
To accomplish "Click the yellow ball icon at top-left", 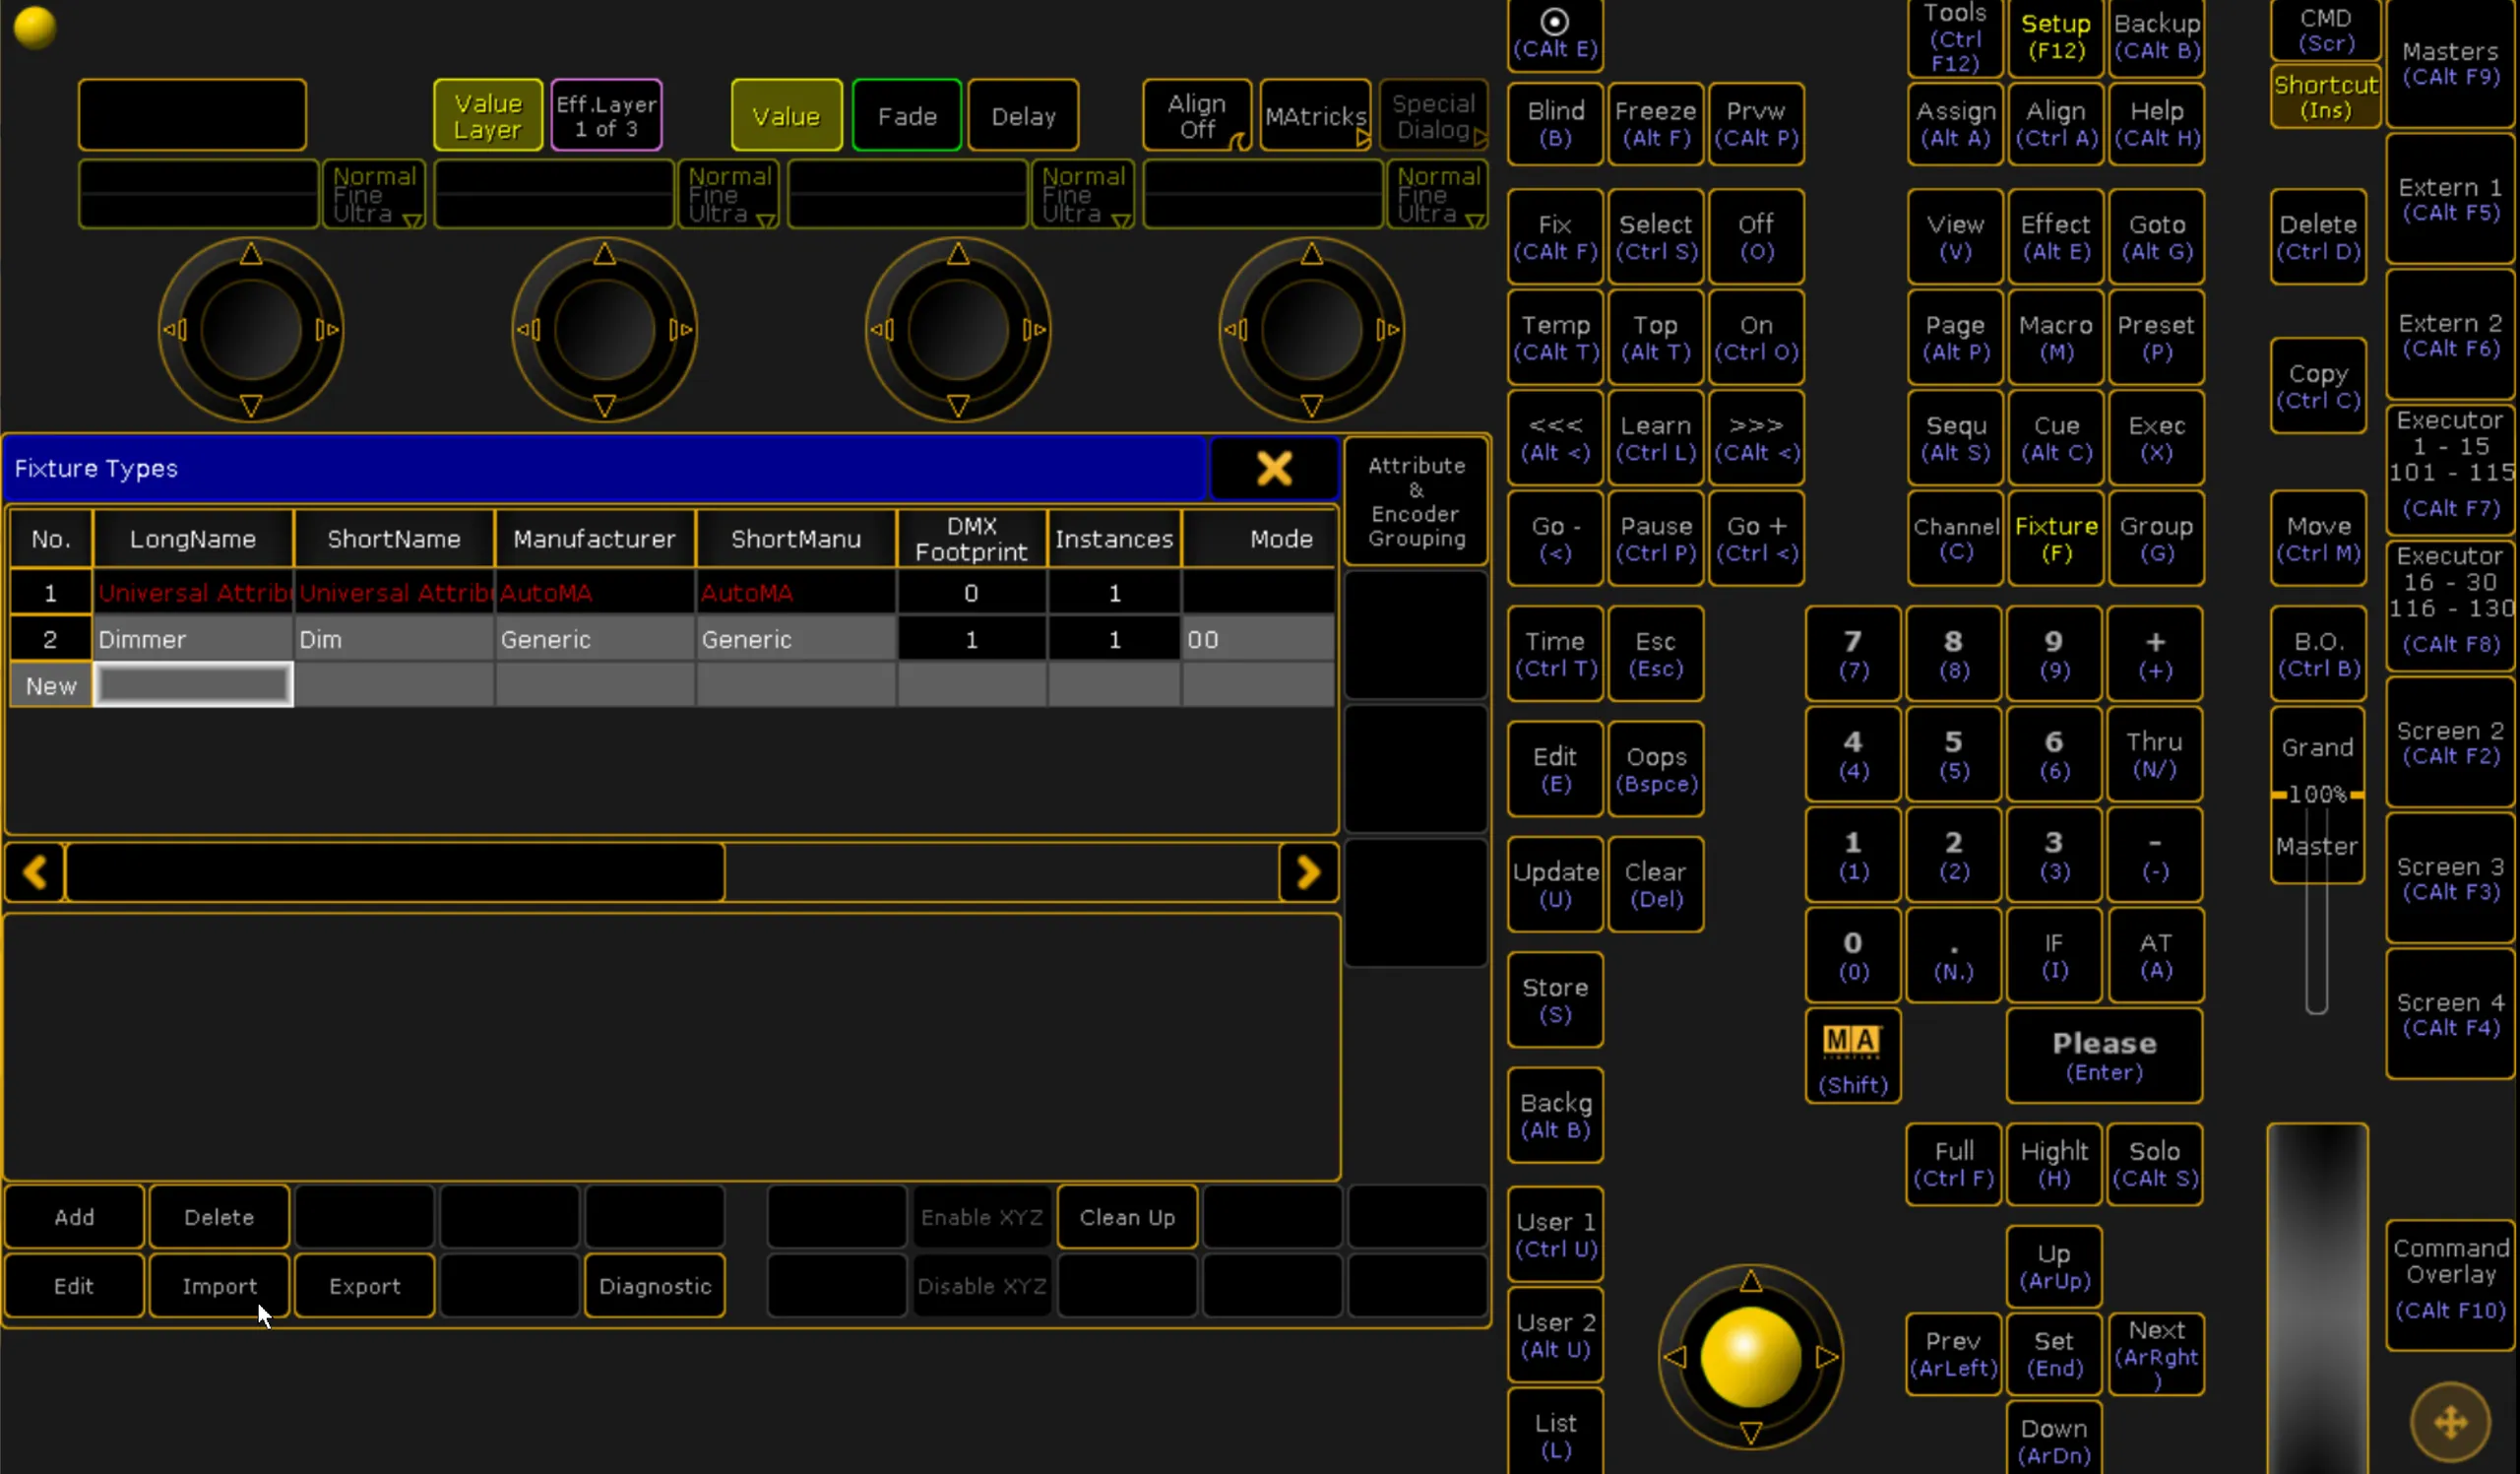I will click(x=35, y=27).
